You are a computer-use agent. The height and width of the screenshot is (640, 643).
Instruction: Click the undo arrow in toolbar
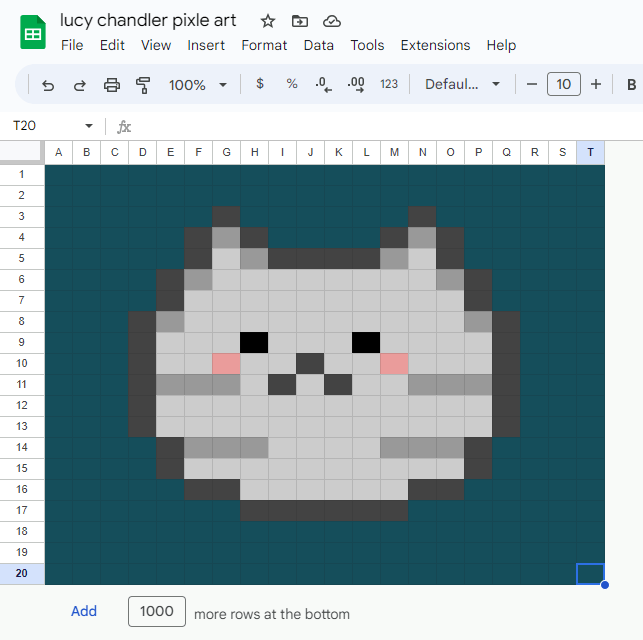pyautogui.click(x=48, y=85)
